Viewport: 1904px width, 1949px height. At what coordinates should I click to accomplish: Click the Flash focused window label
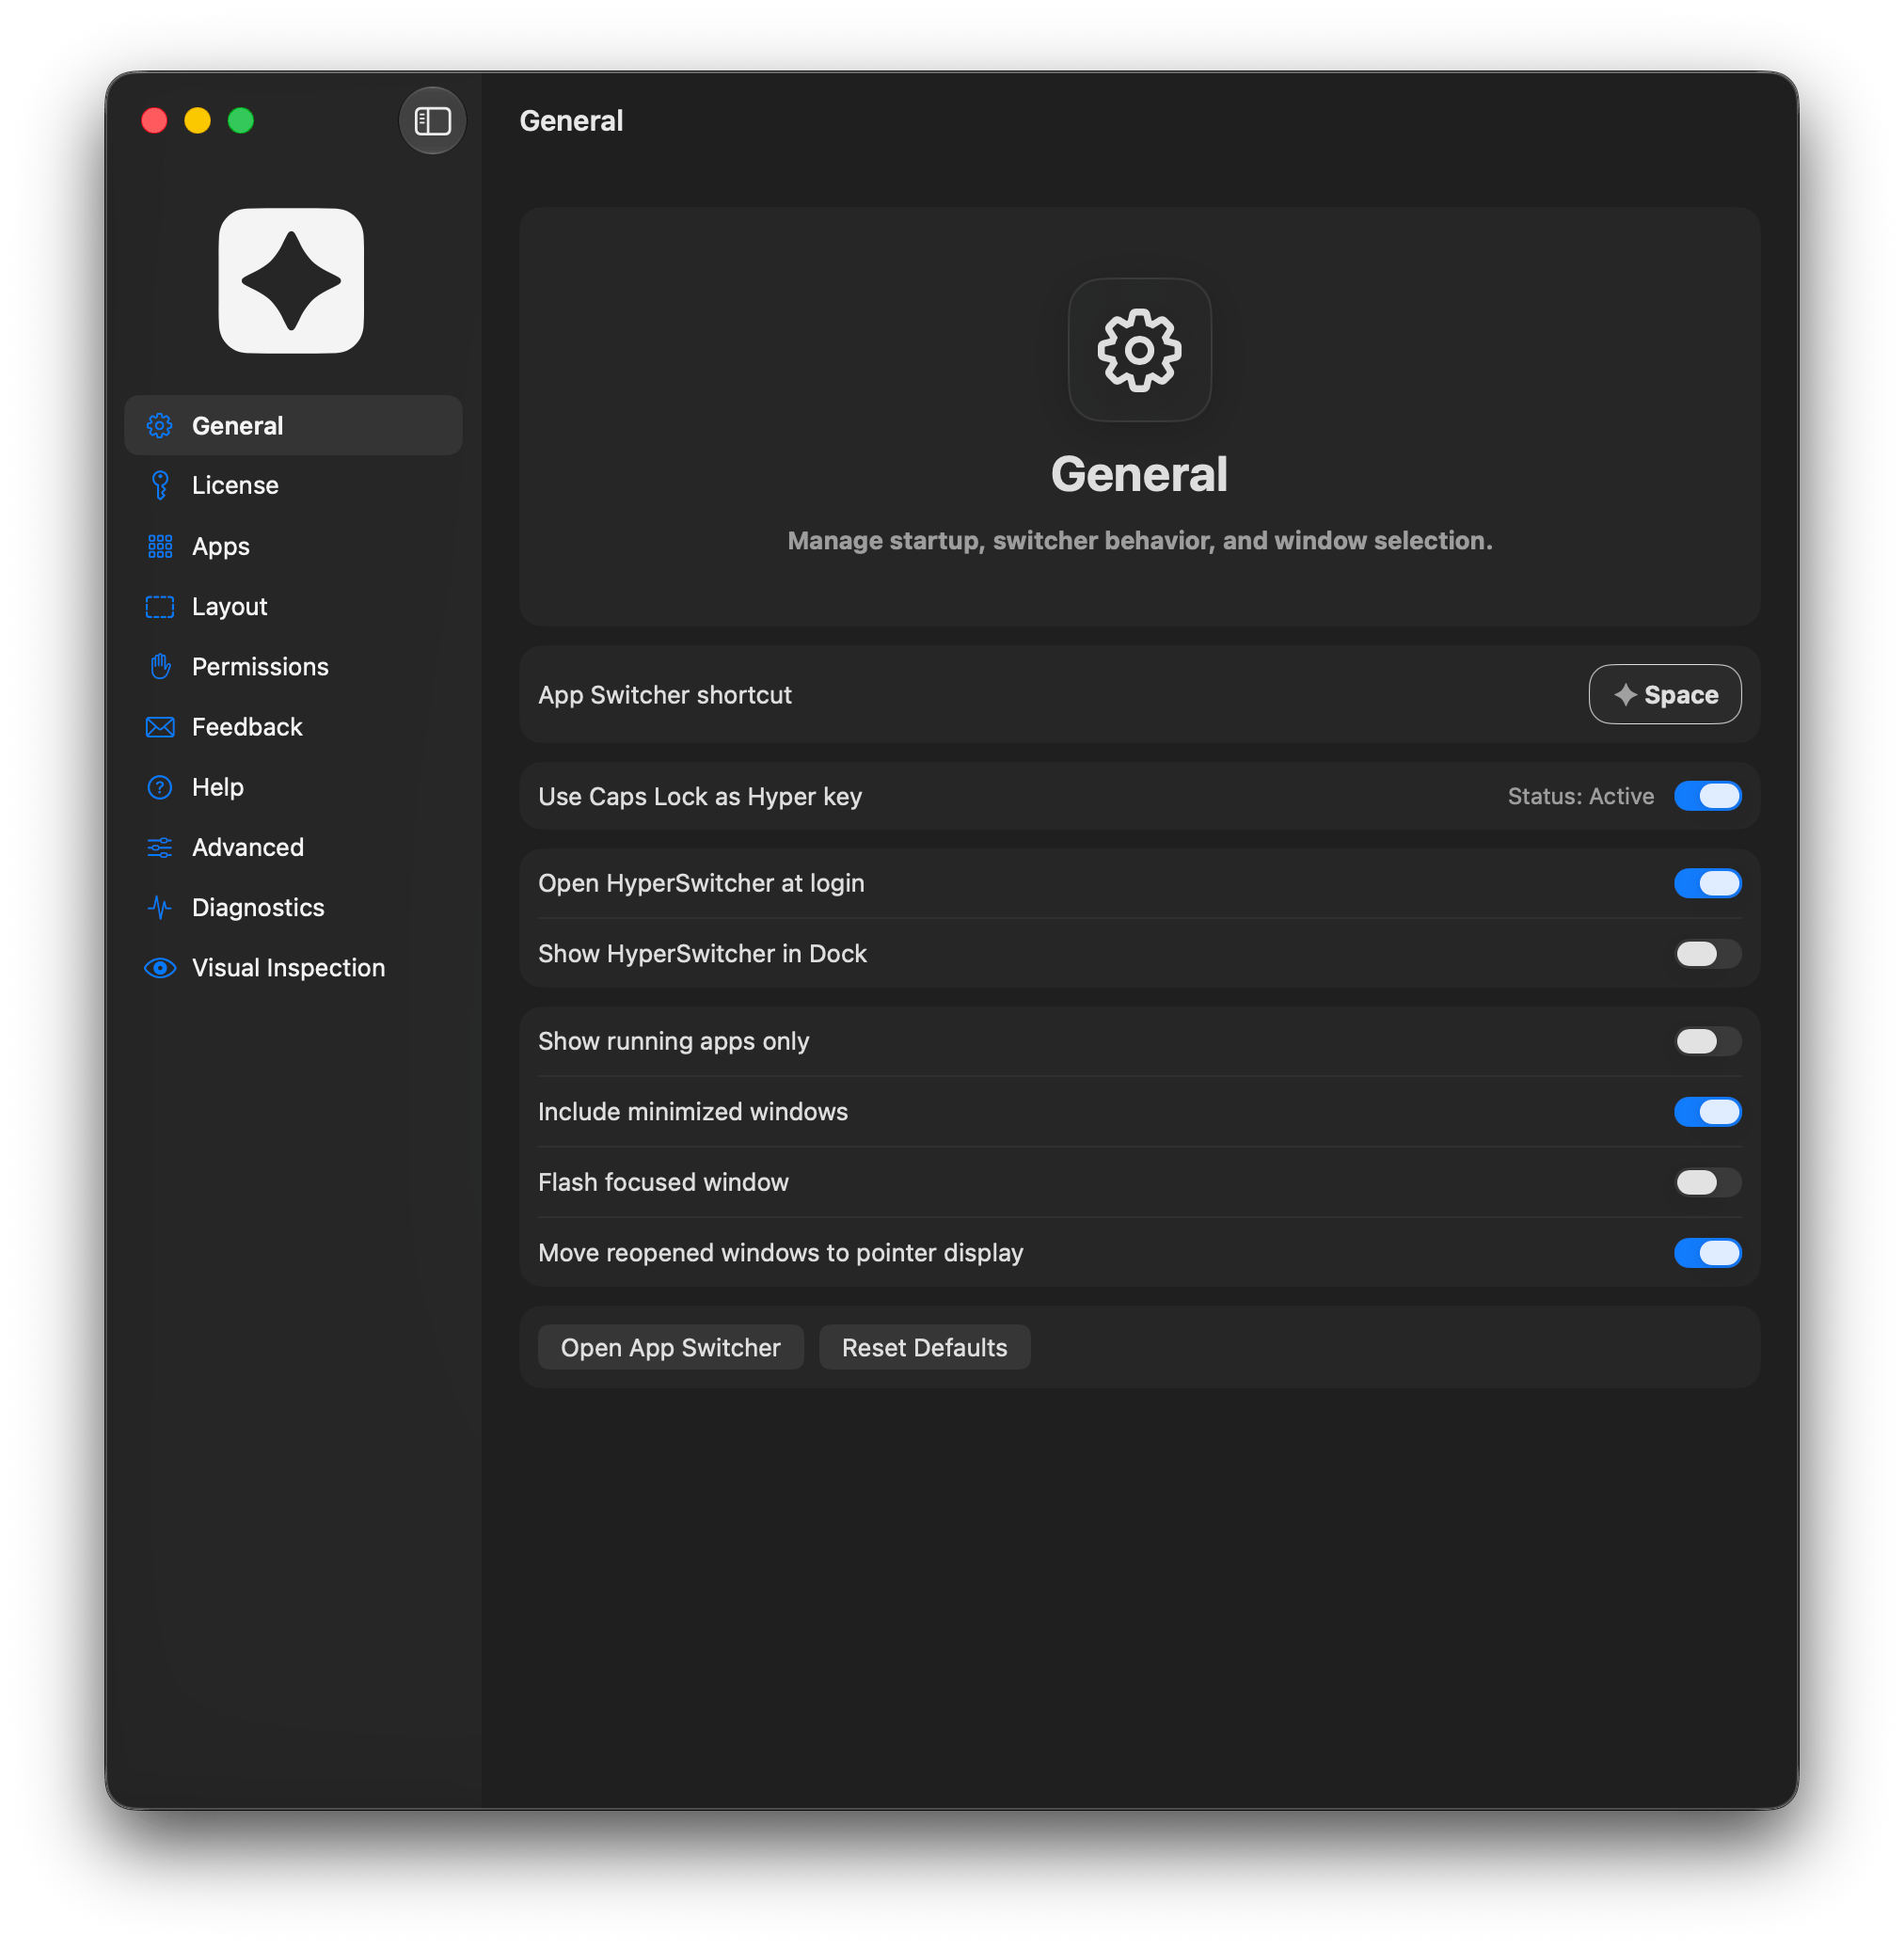click(663, 1183)
